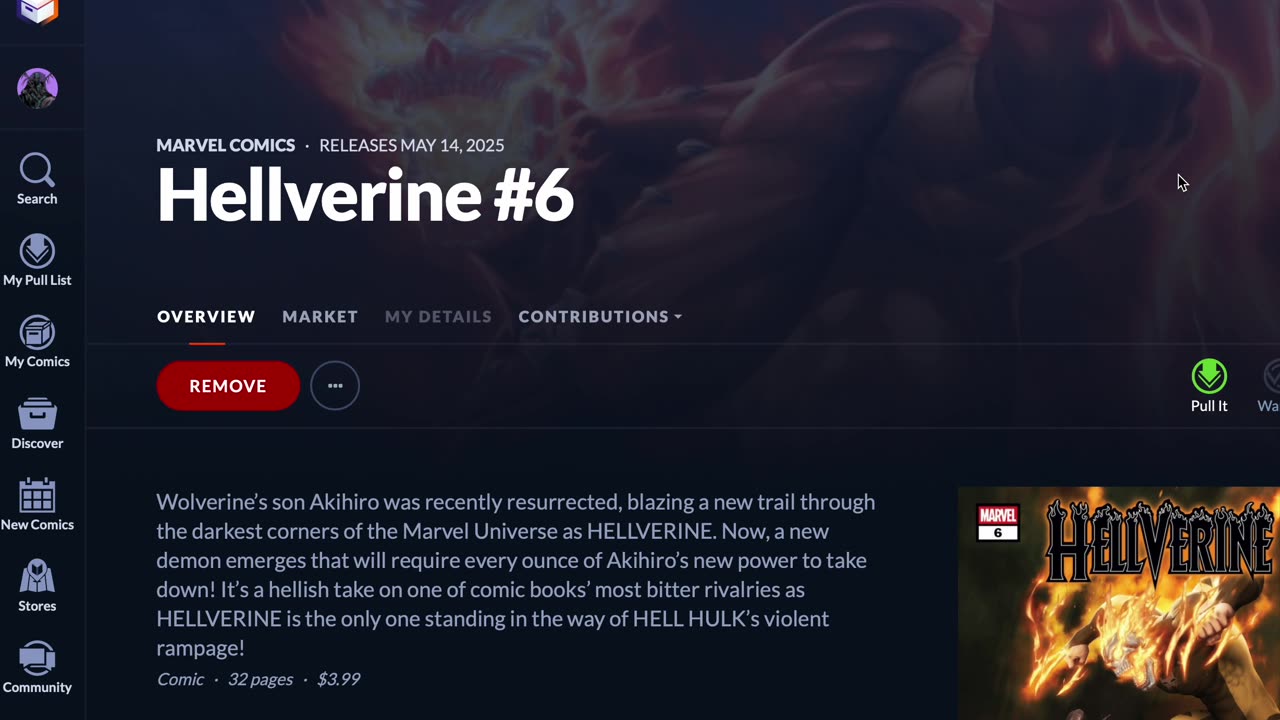The image size is (1280, 720).
Task: Click the 32 pages text
Action: 260,679
